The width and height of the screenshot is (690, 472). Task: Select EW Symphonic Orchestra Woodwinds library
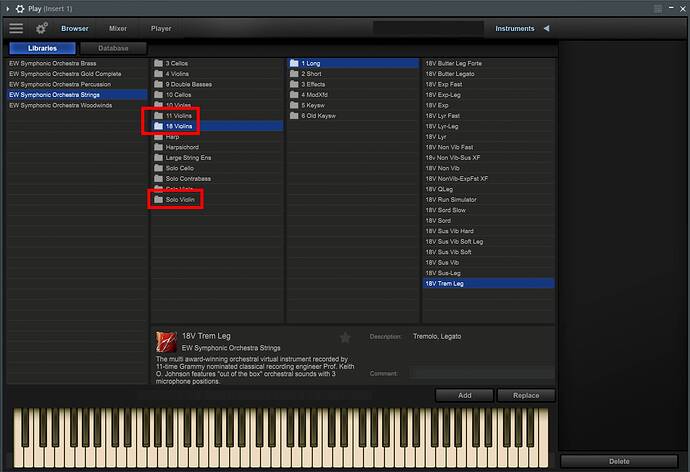77,105
